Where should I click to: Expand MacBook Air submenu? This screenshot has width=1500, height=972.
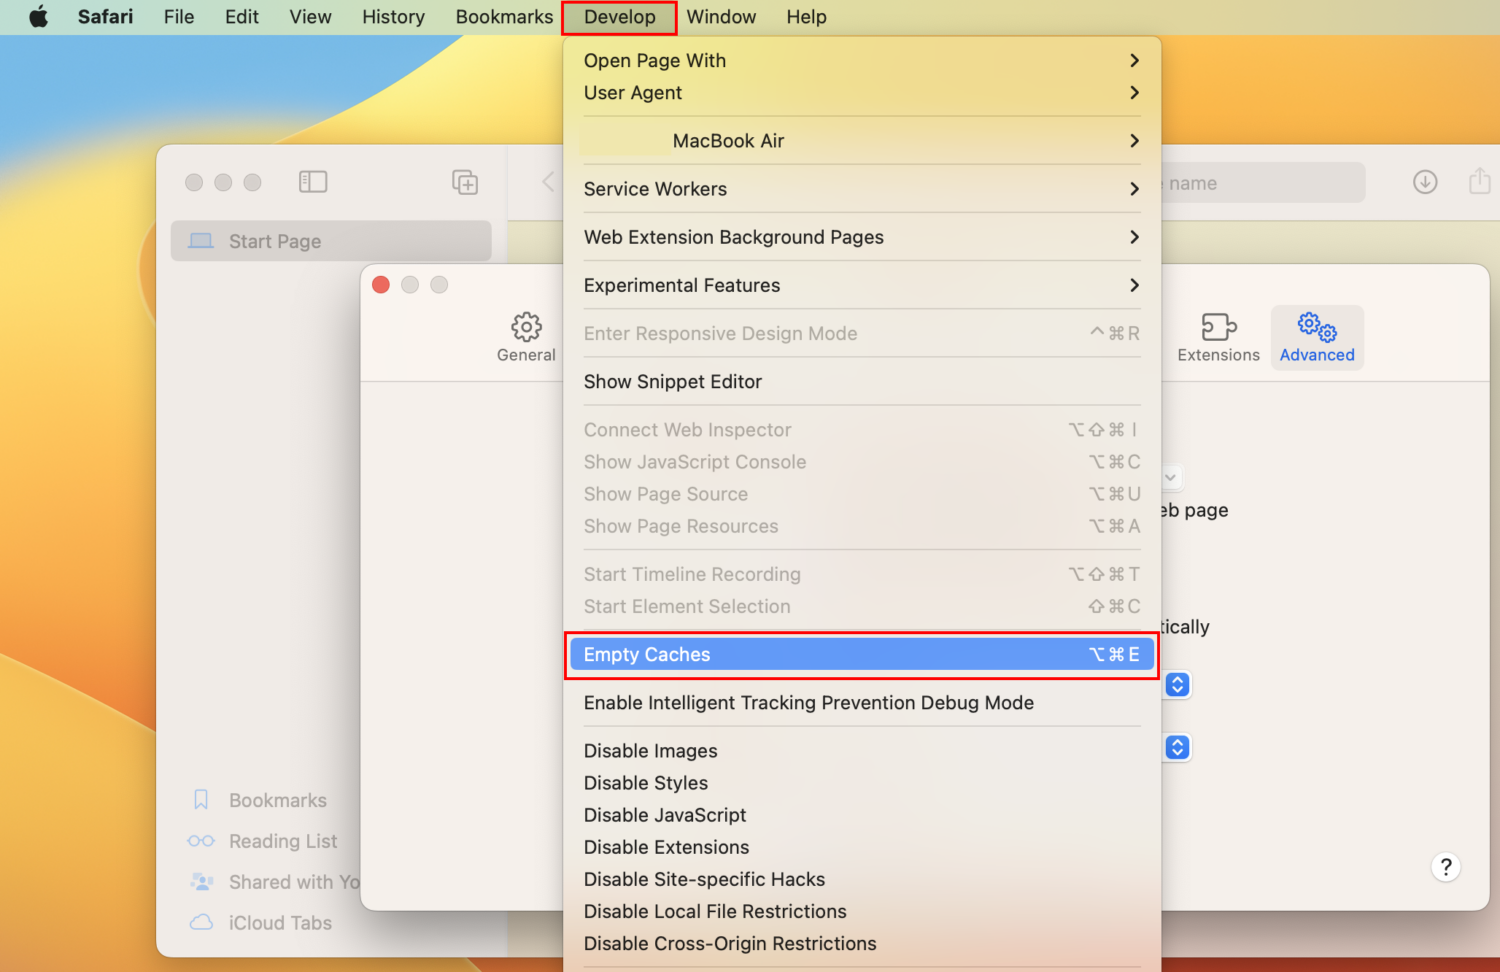click(861, 141)
